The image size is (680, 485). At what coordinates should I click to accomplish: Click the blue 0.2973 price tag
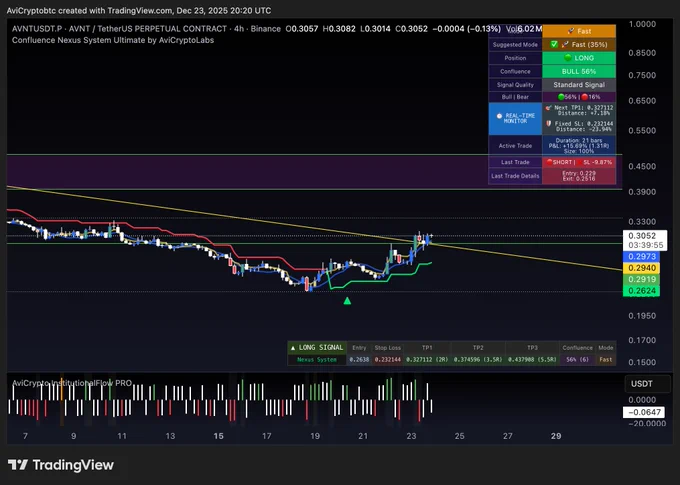click(641, 257)
